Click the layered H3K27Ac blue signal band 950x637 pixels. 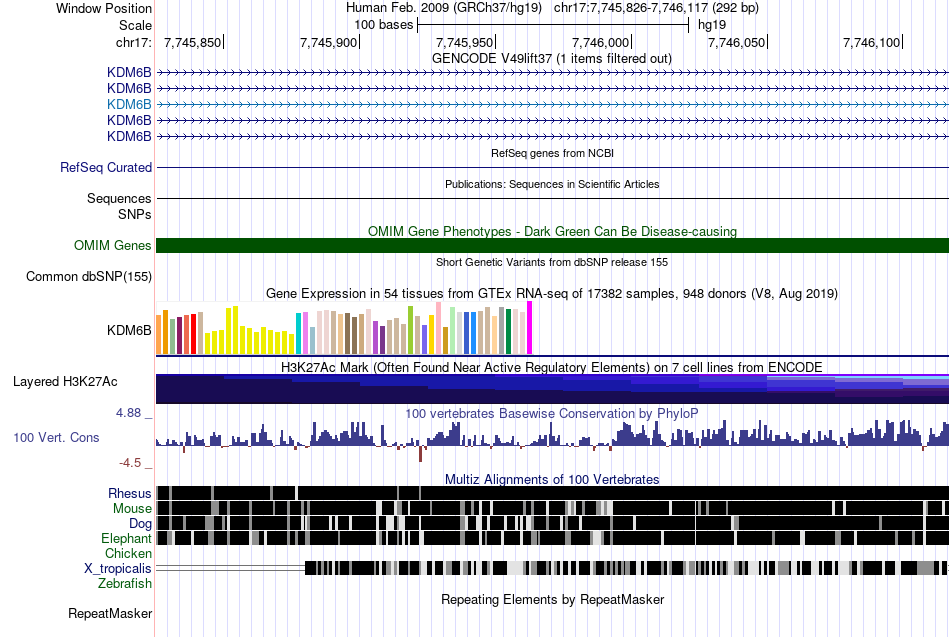click(x=553, y=389)
